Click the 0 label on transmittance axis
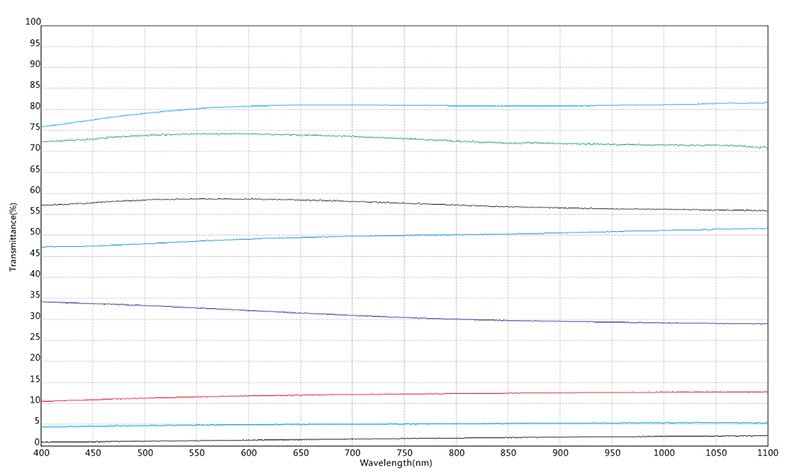 (37, 442)
